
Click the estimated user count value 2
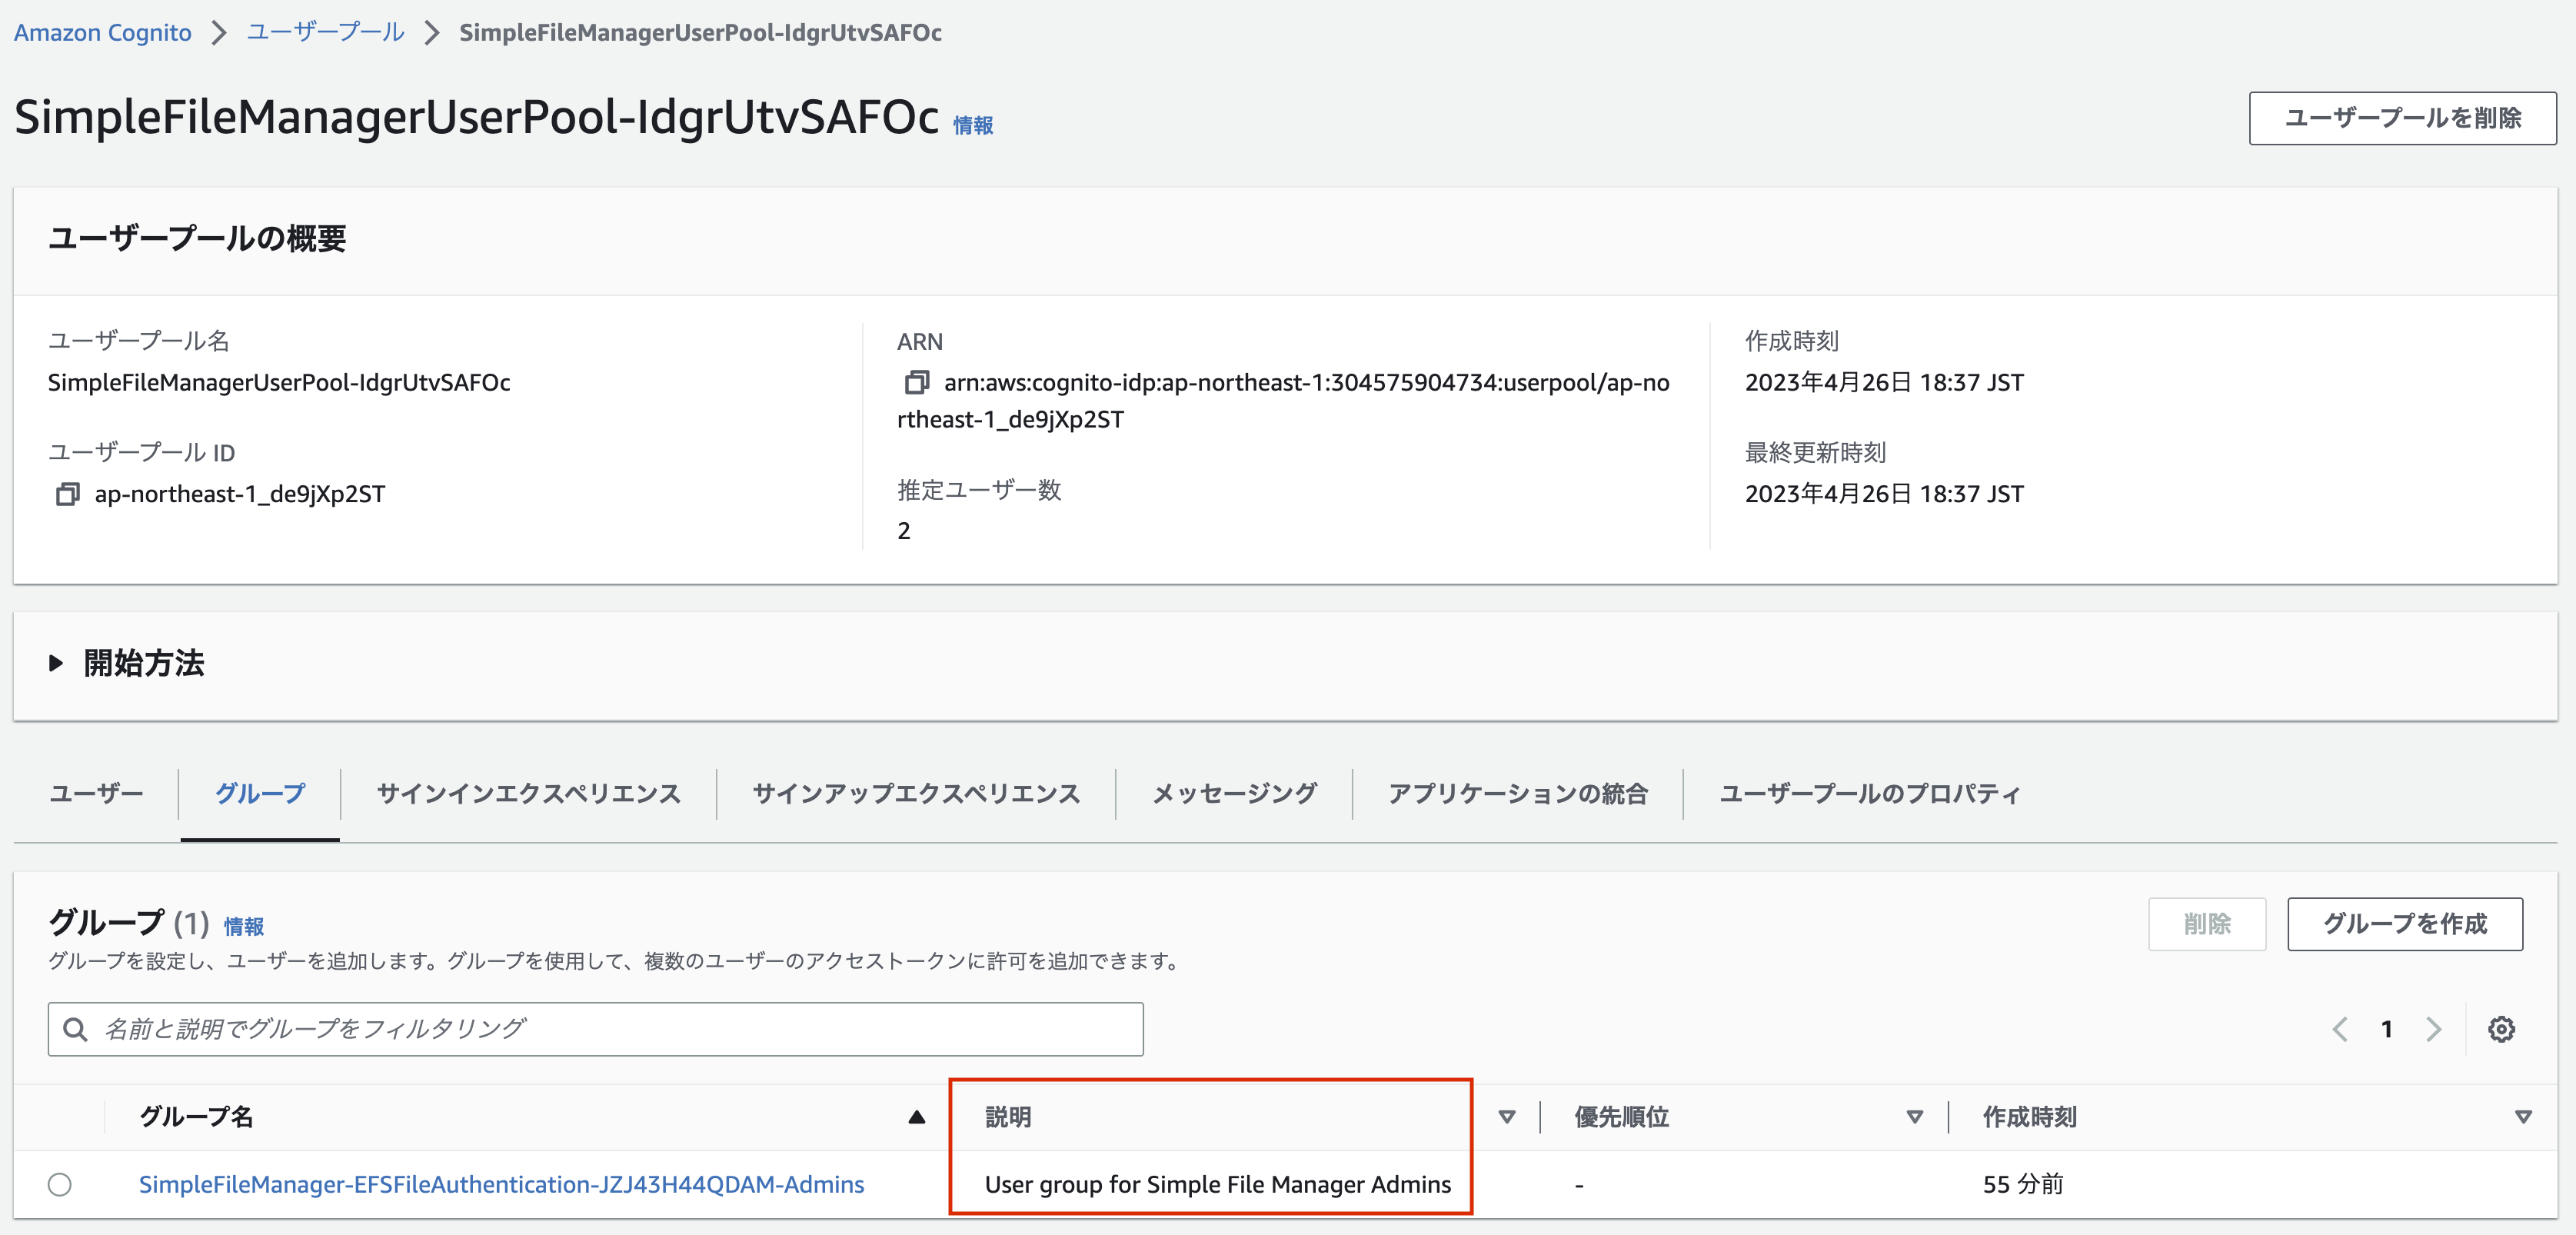pyautogui.click(x=903, y=530)
